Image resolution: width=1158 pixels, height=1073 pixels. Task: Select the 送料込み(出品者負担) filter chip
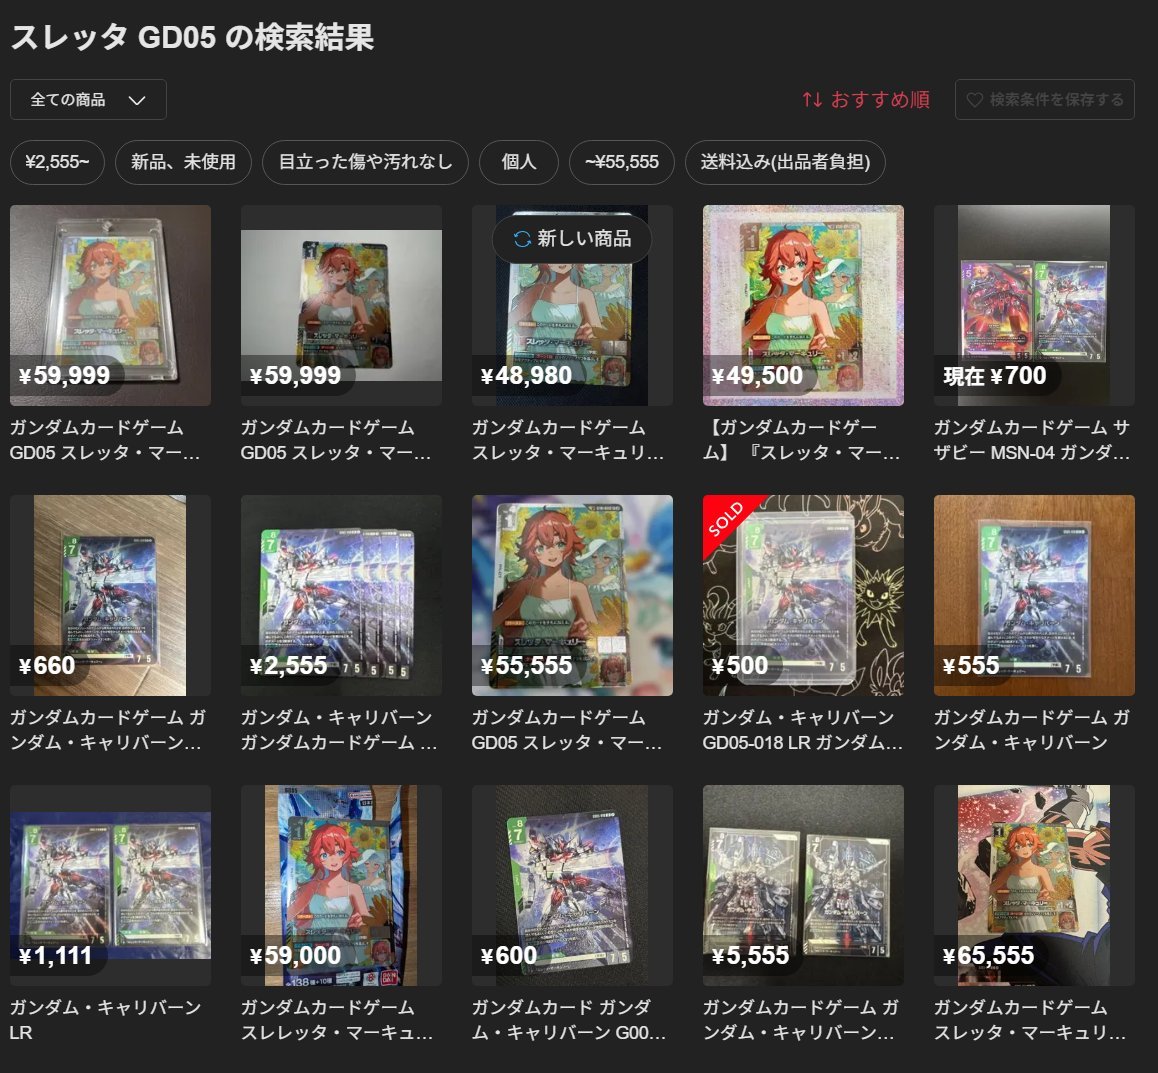[x=785, y=162]
